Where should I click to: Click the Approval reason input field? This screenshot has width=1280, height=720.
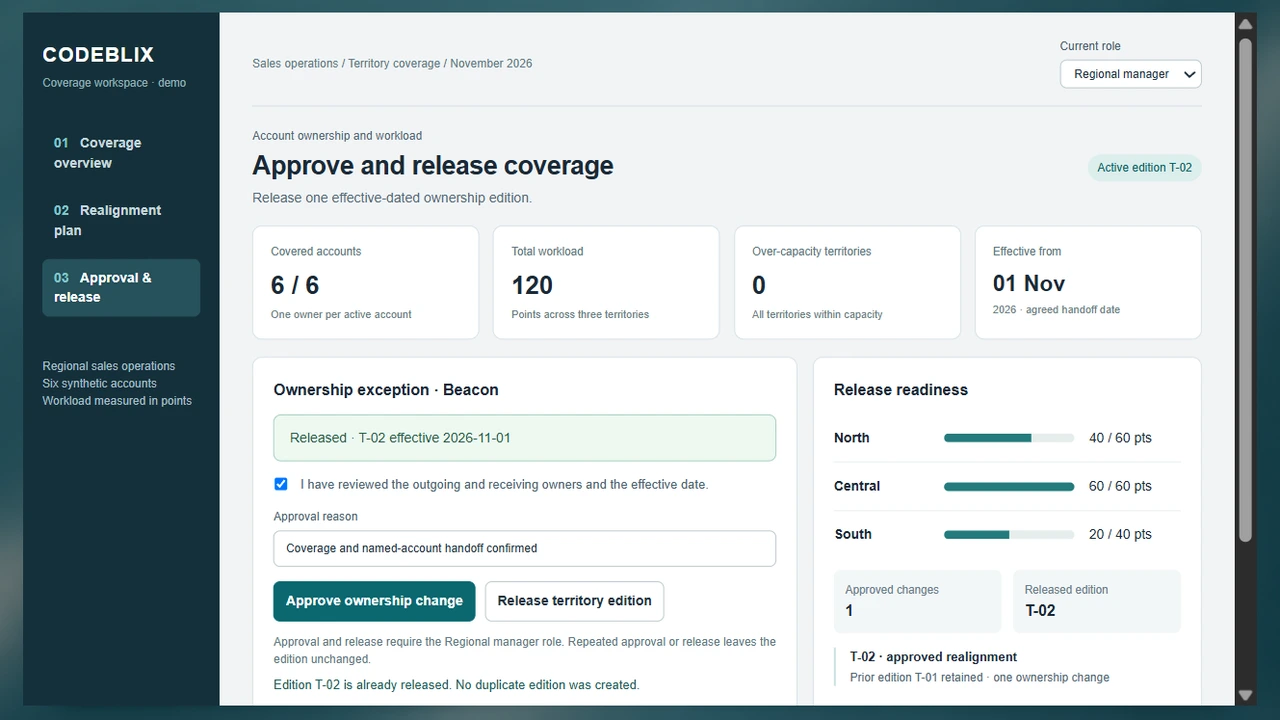coord(524,548)
